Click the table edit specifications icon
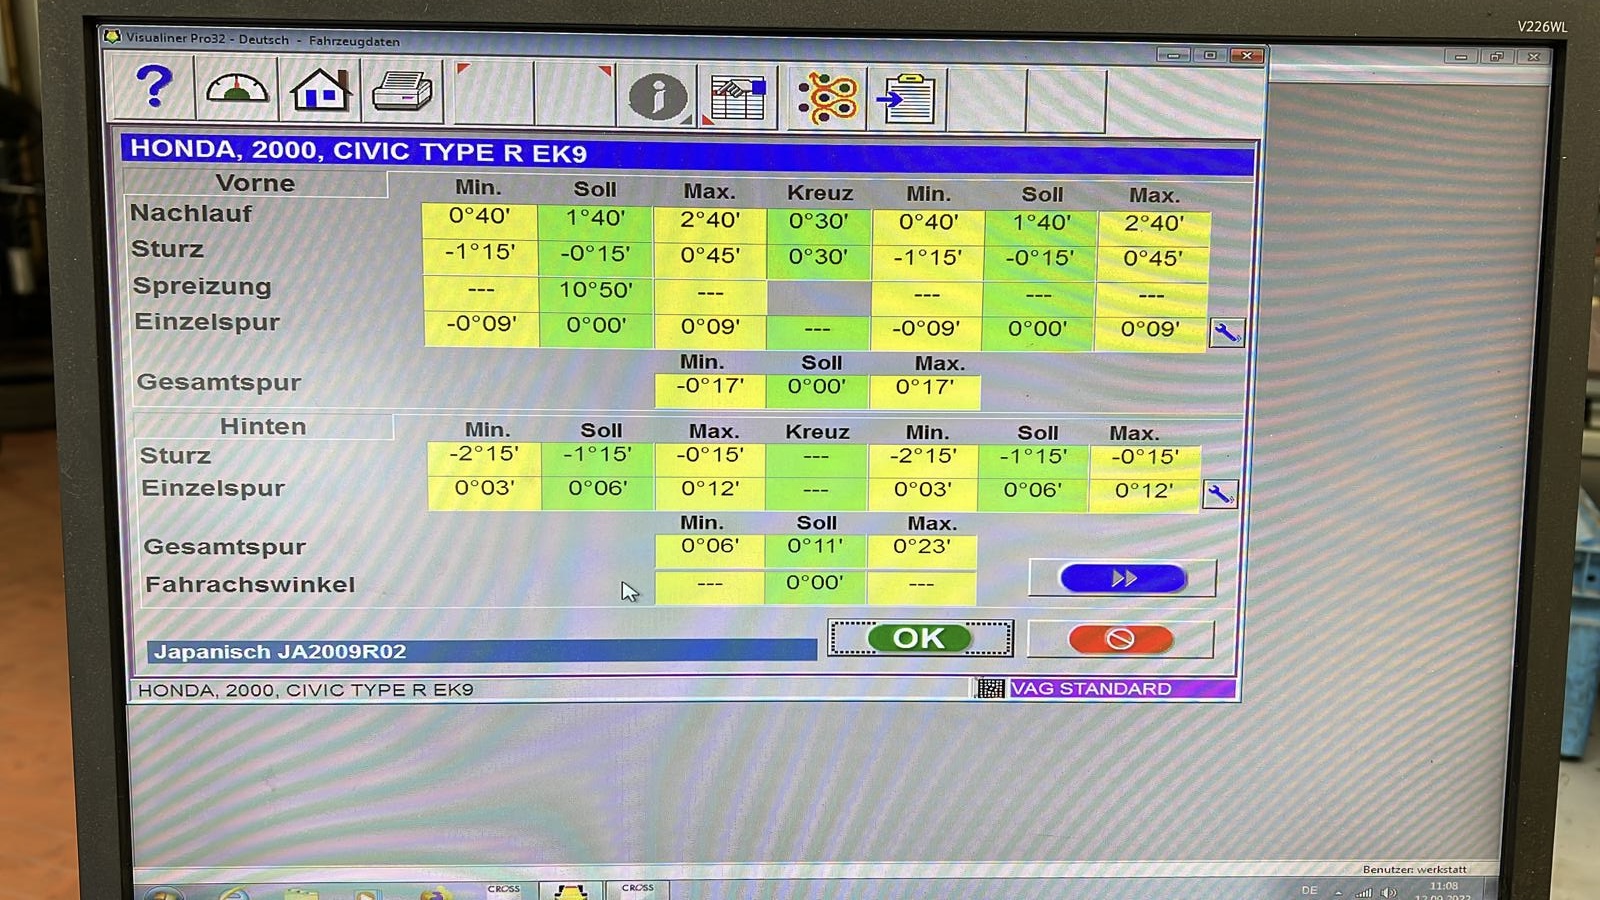This screenshot has height=900, width=1600. (x=737, y=97)
